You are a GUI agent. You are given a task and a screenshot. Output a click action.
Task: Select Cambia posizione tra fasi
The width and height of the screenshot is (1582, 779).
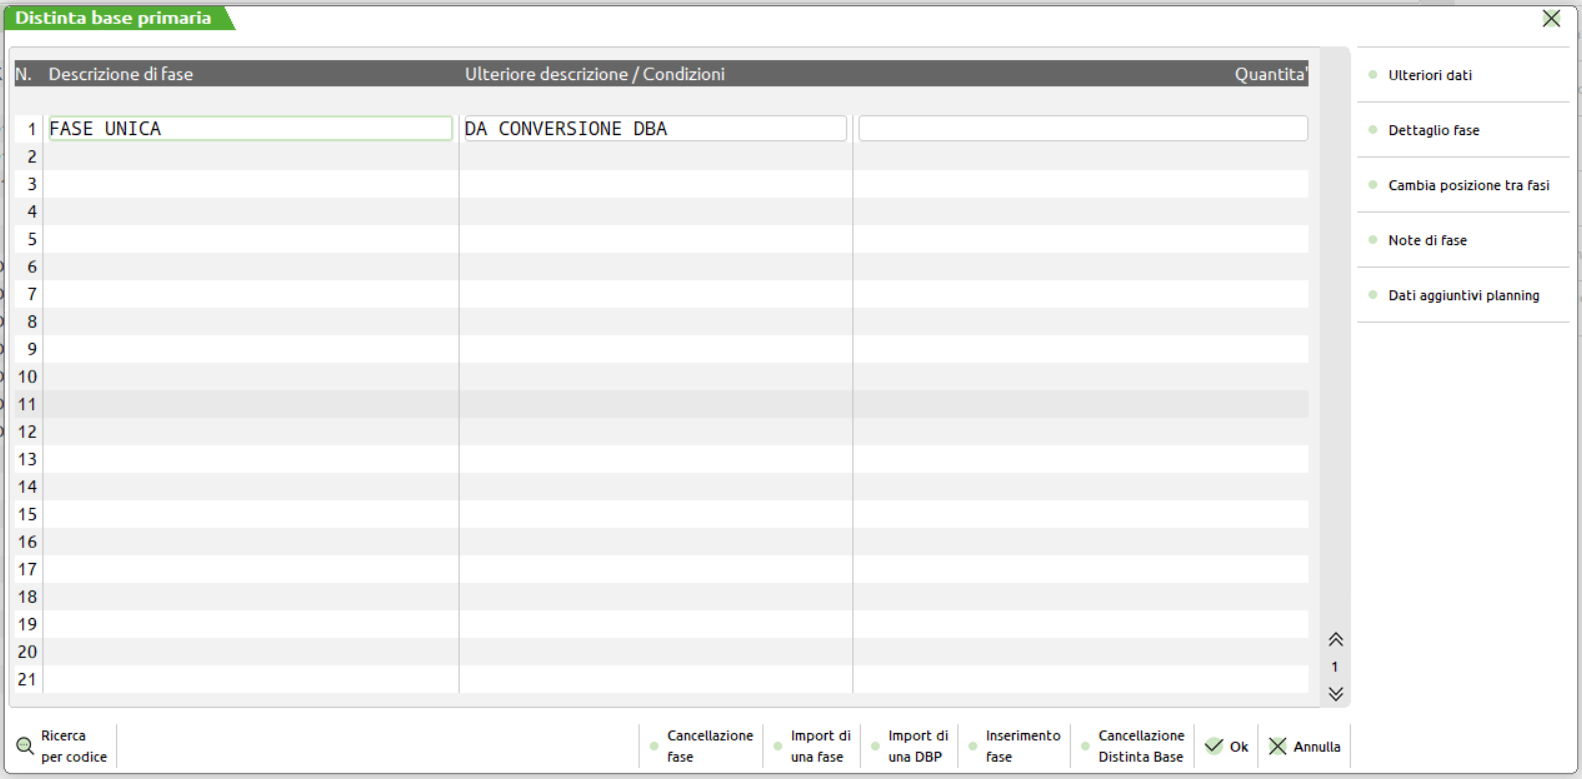point(1468,185)
